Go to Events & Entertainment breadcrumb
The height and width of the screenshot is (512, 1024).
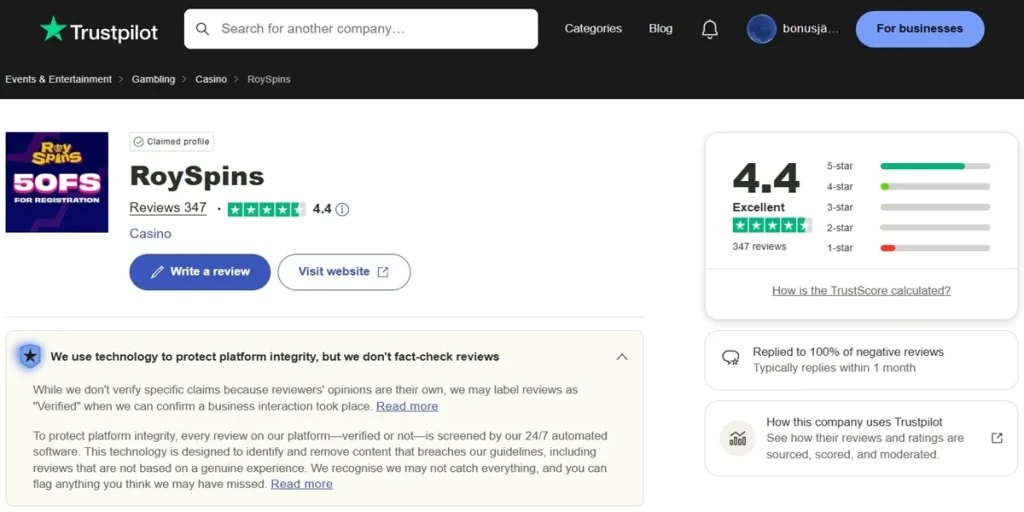[x=59, y=79]
